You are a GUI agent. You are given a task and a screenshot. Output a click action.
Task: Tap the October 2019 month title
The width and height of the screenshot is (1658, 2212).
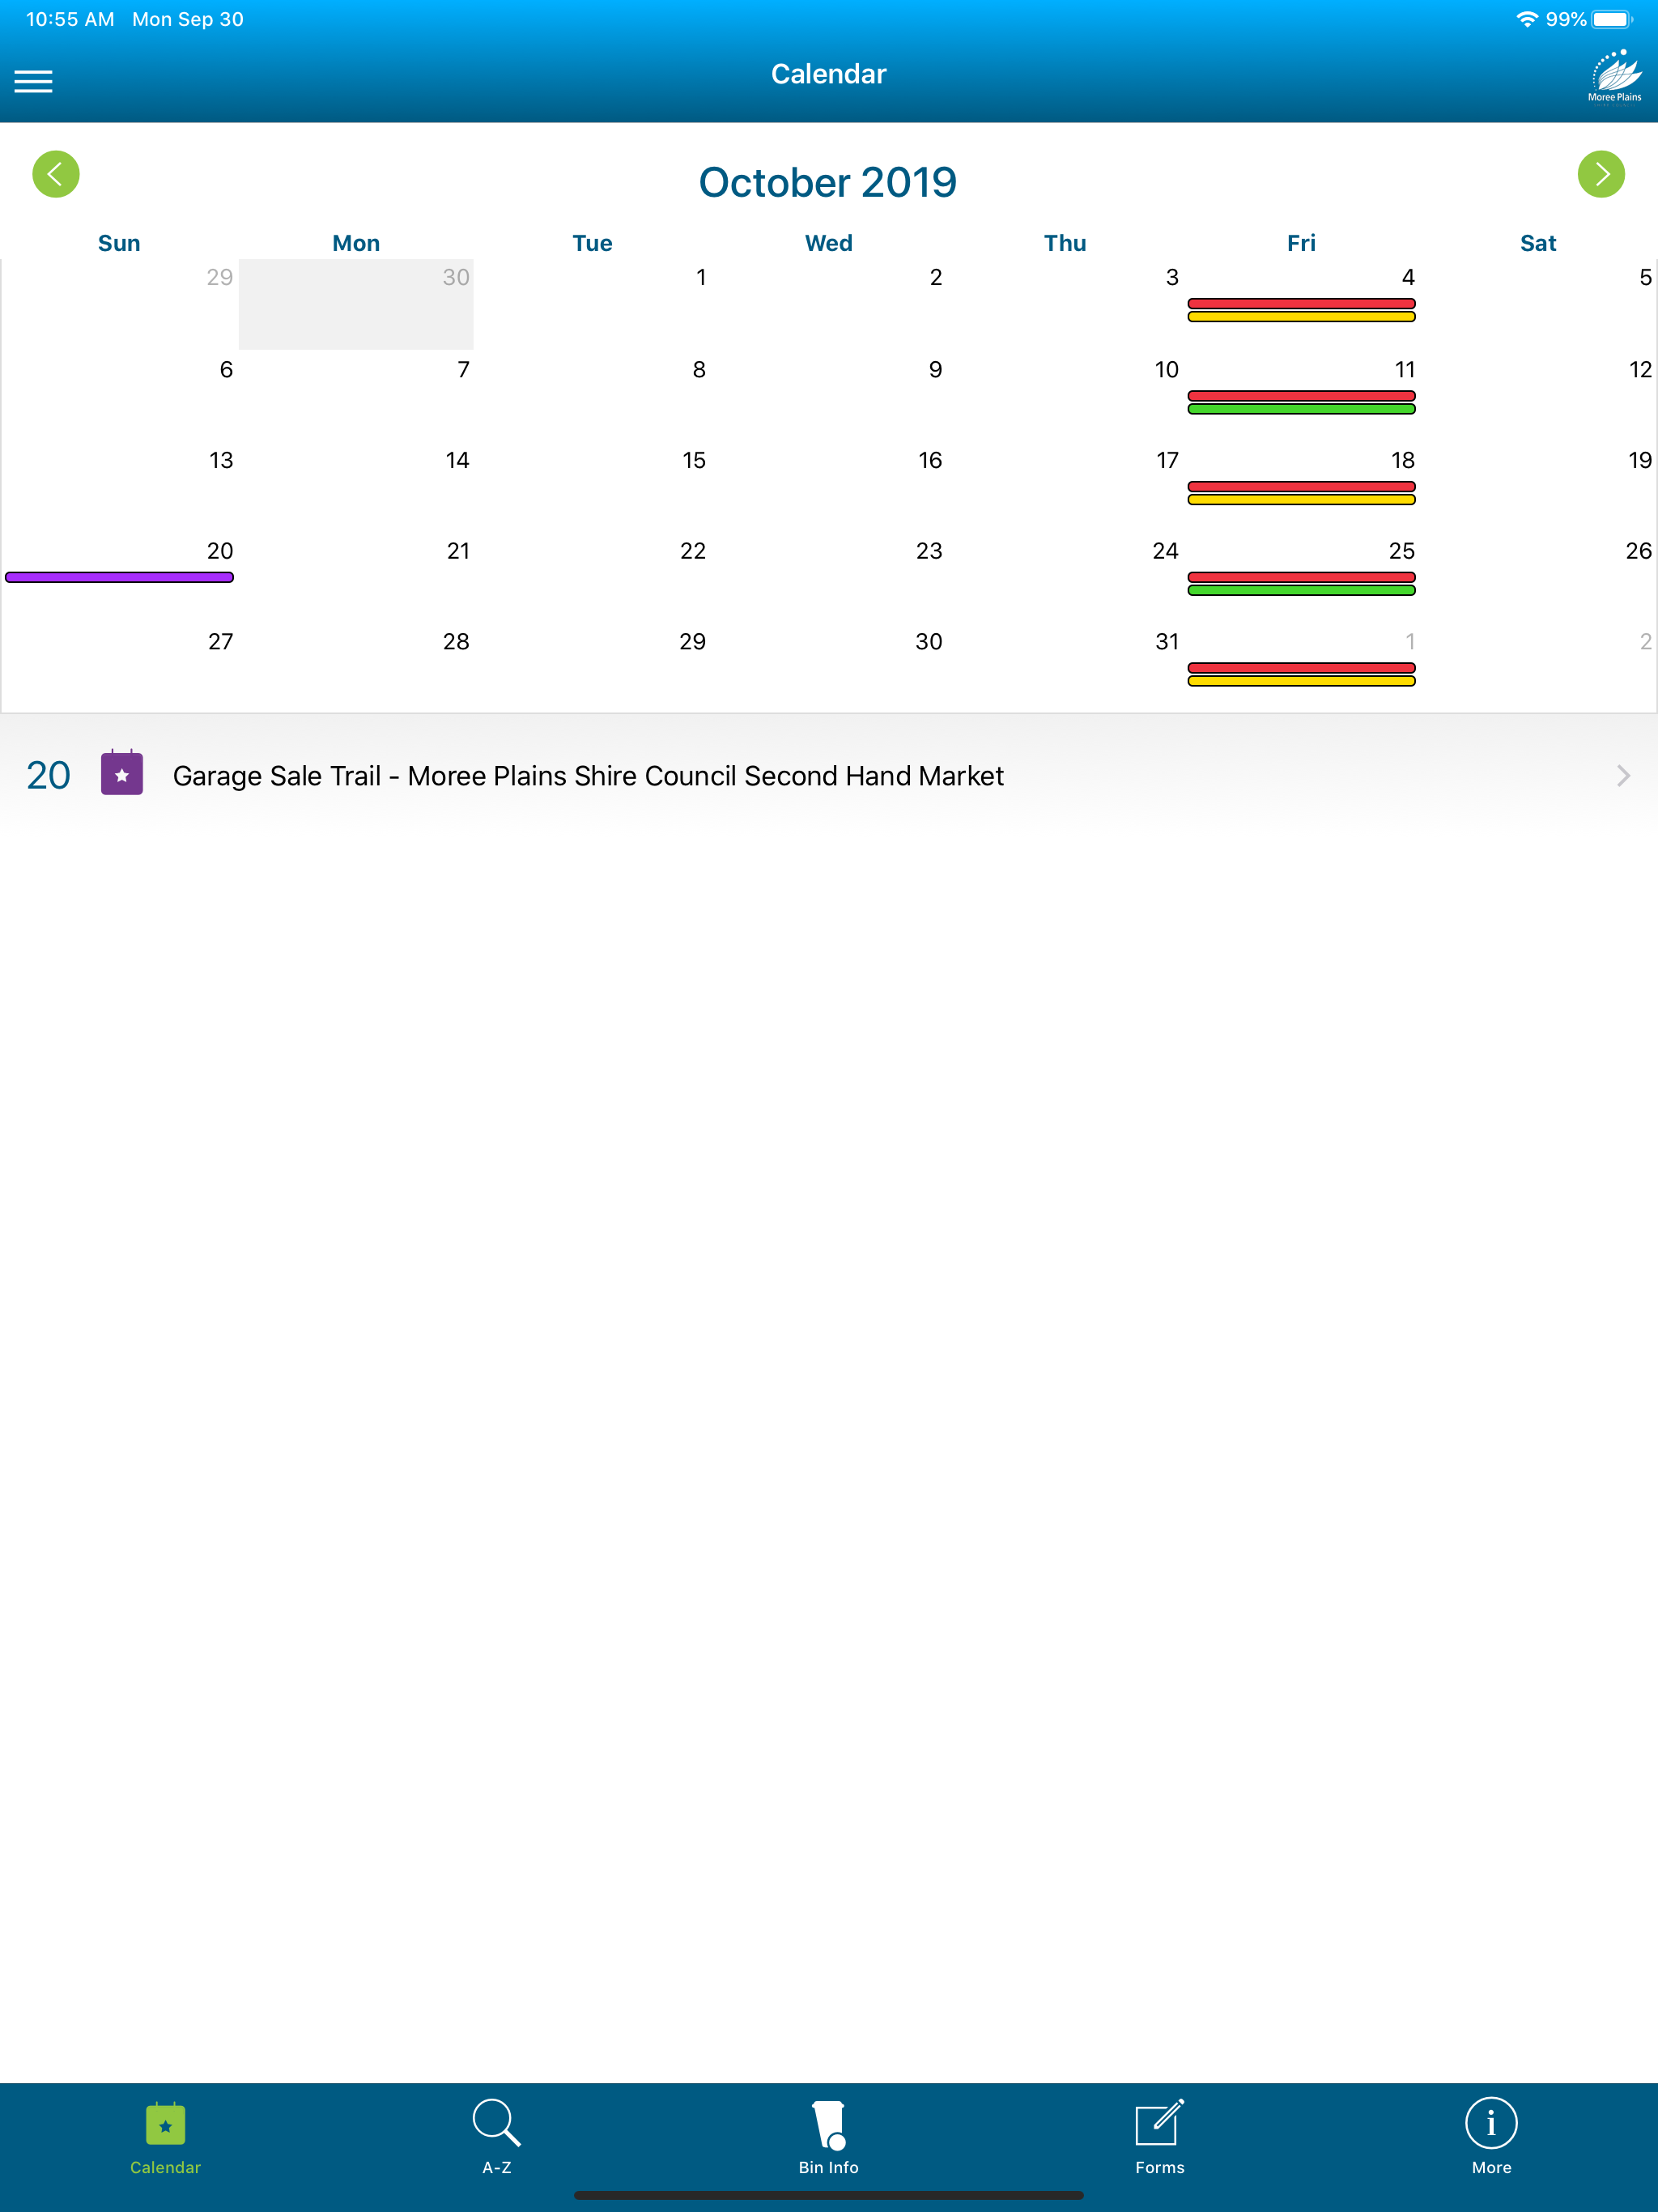point(828,182)
